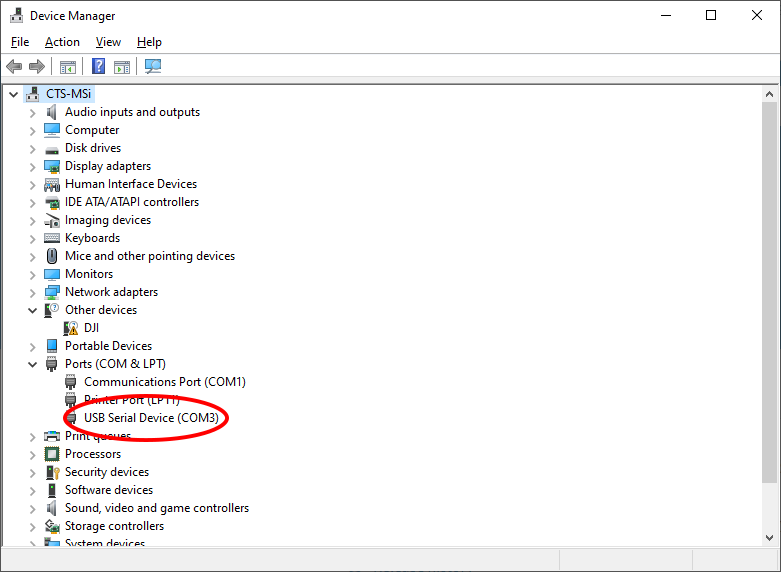Click the Mice and pointing devices icon
Viewport: 781px width, 572px height.
(x=52, y=256)
